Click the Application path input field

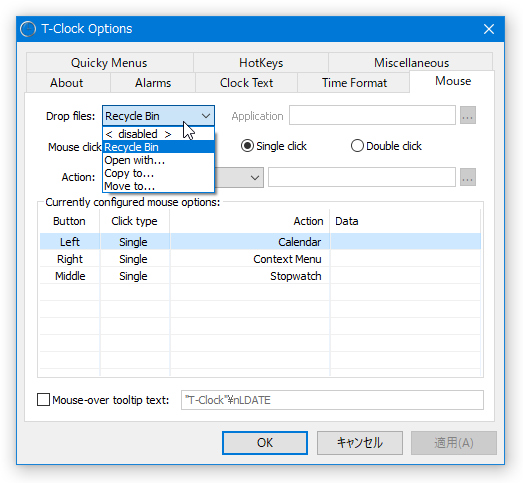372,115
